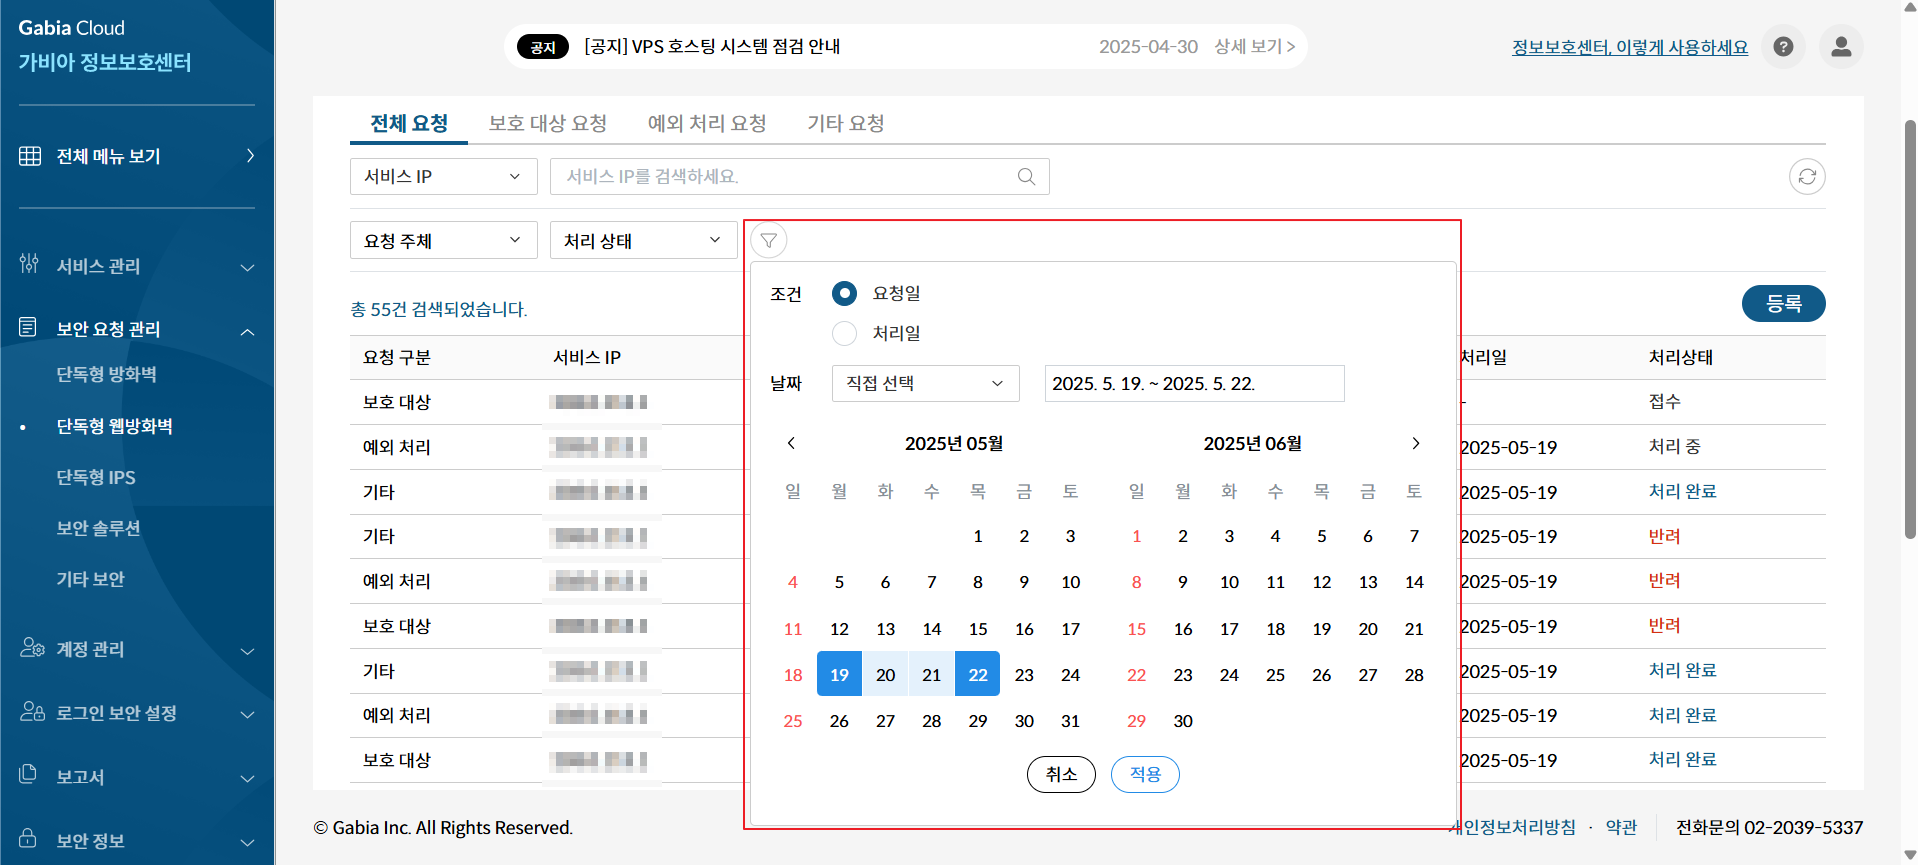Select the 요청일 radio button
This screenshot has width=1918, height=865.
844,293
